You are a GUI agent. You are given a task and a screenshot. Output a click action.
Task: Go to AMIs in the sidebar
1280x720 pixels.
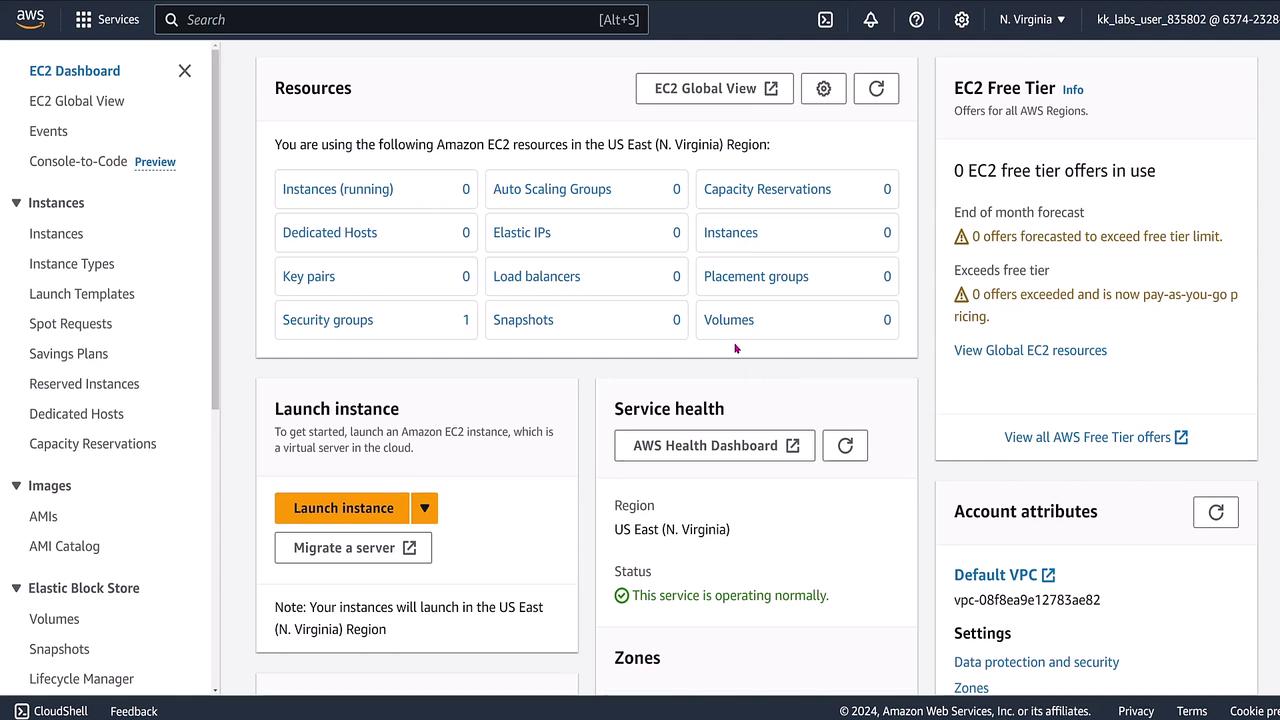[x=43, y=516]
